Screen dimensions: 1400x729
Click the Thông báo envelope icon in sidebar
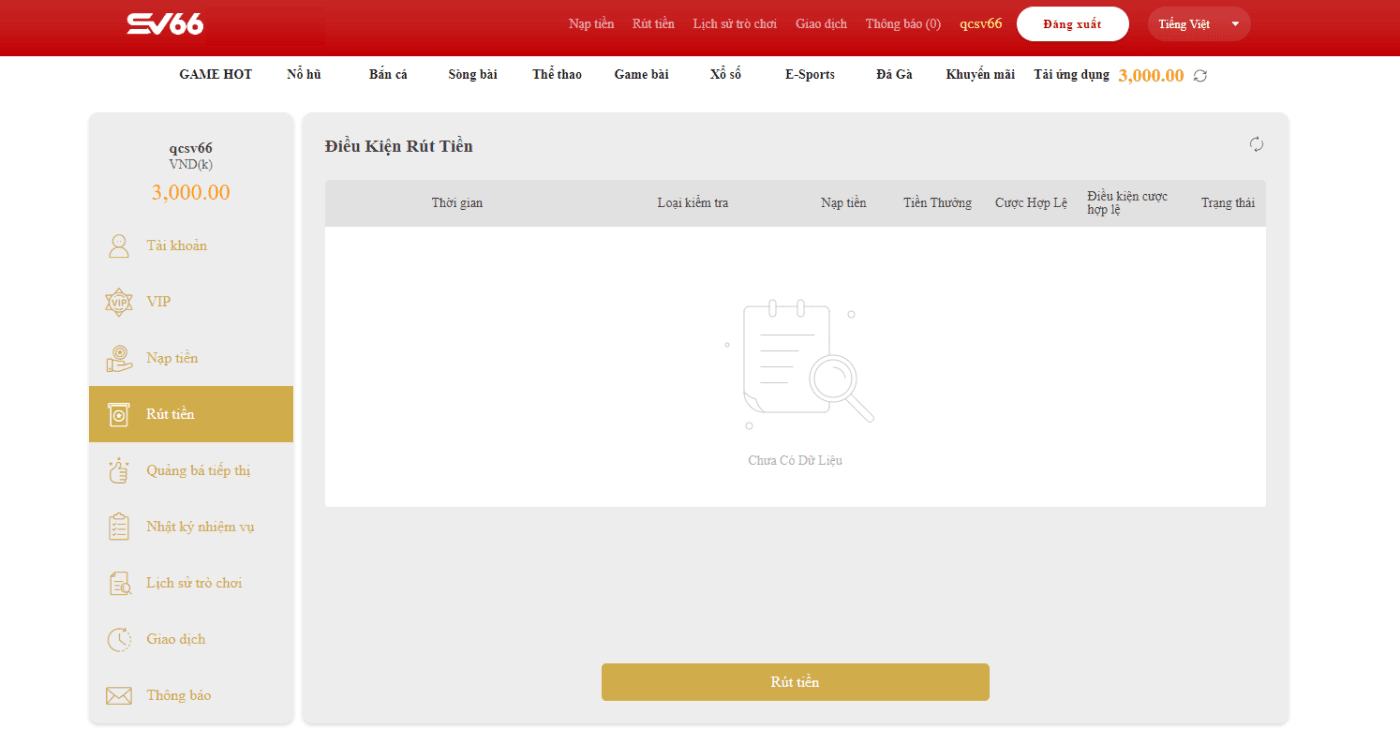119,695
